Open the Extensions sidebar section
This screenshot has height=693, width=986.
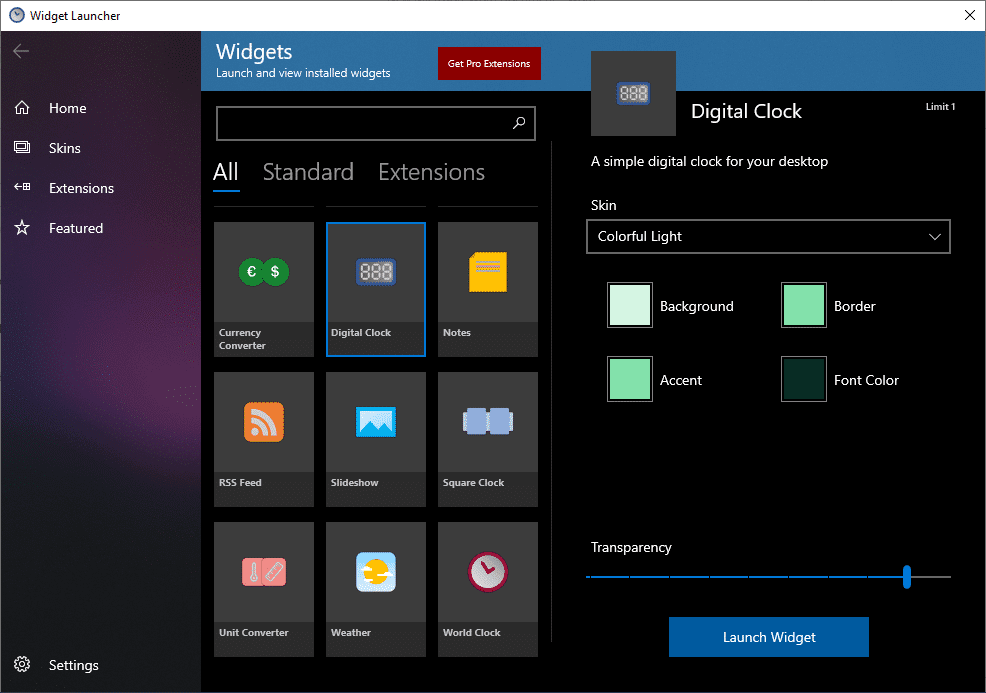[x=80, y=187]
